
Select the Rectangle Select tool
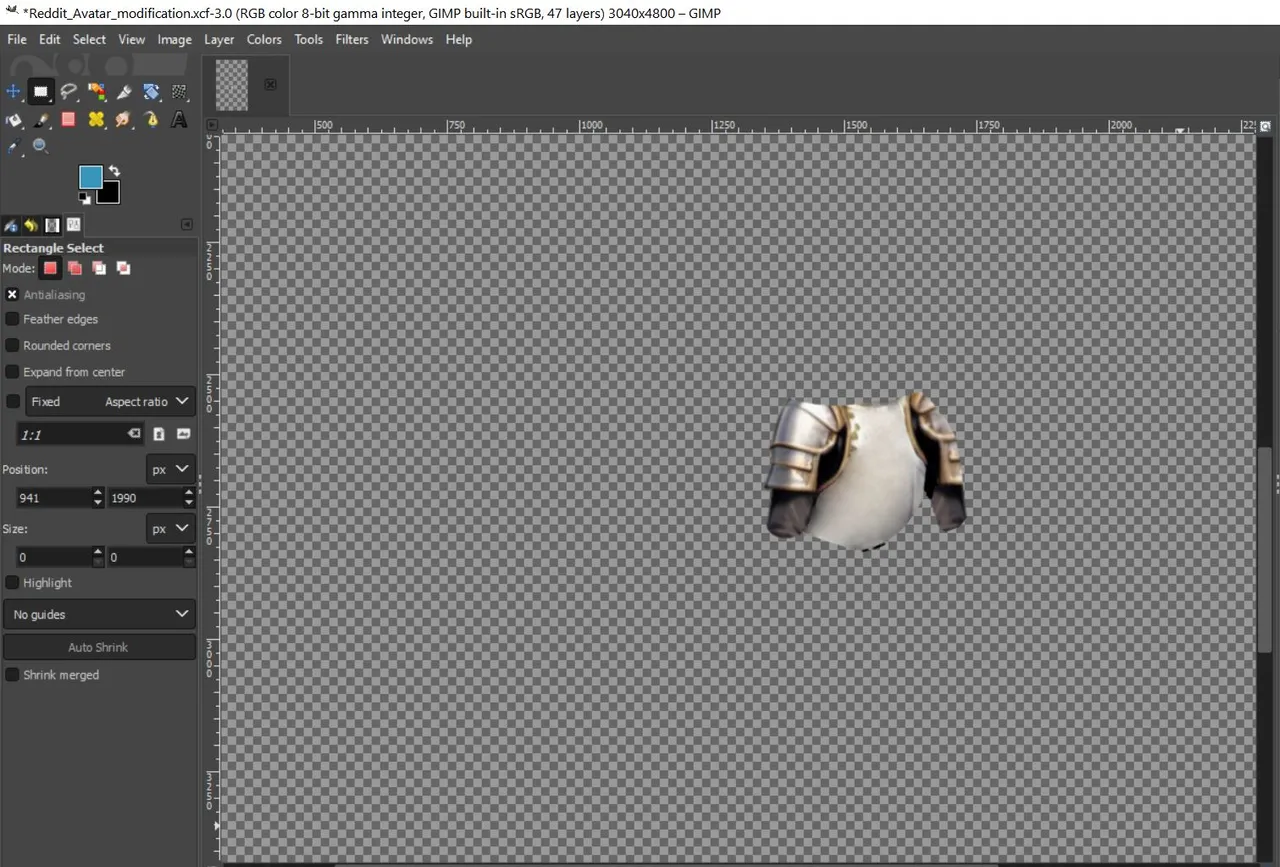(41, 92)
